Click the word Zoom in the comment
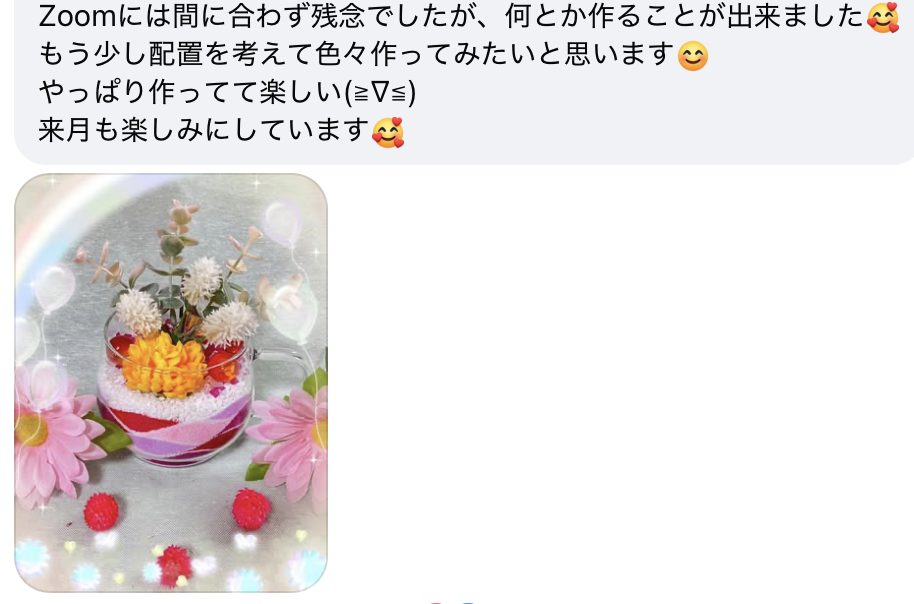 click(x=78, y=16)
